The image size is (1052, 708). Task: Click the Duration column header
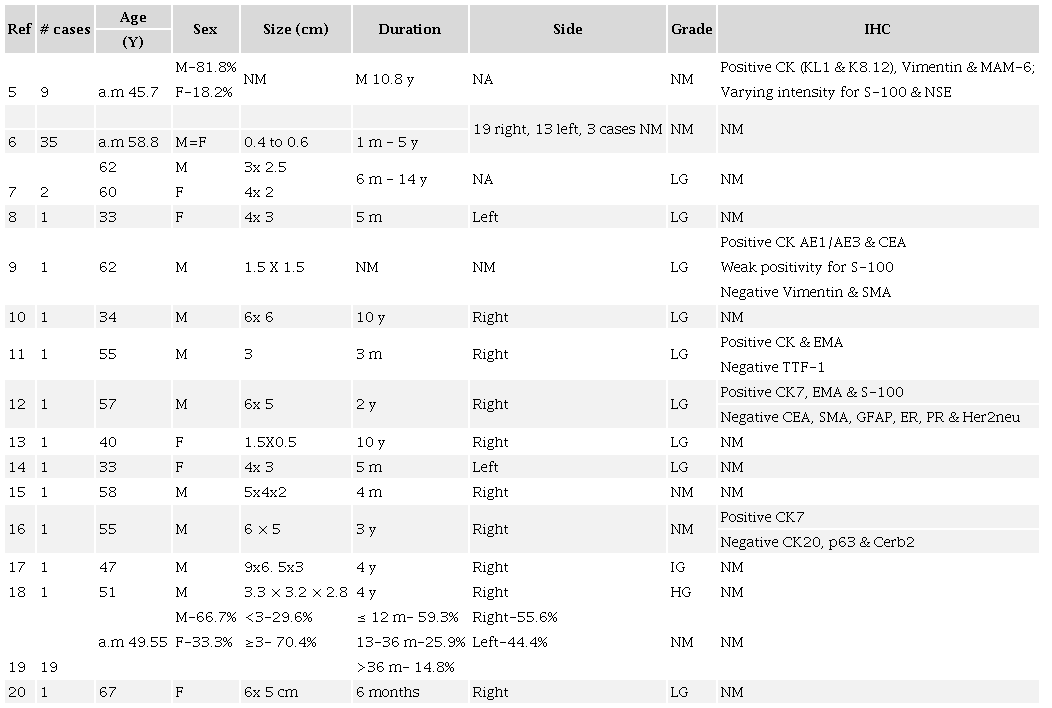point(409,29)
